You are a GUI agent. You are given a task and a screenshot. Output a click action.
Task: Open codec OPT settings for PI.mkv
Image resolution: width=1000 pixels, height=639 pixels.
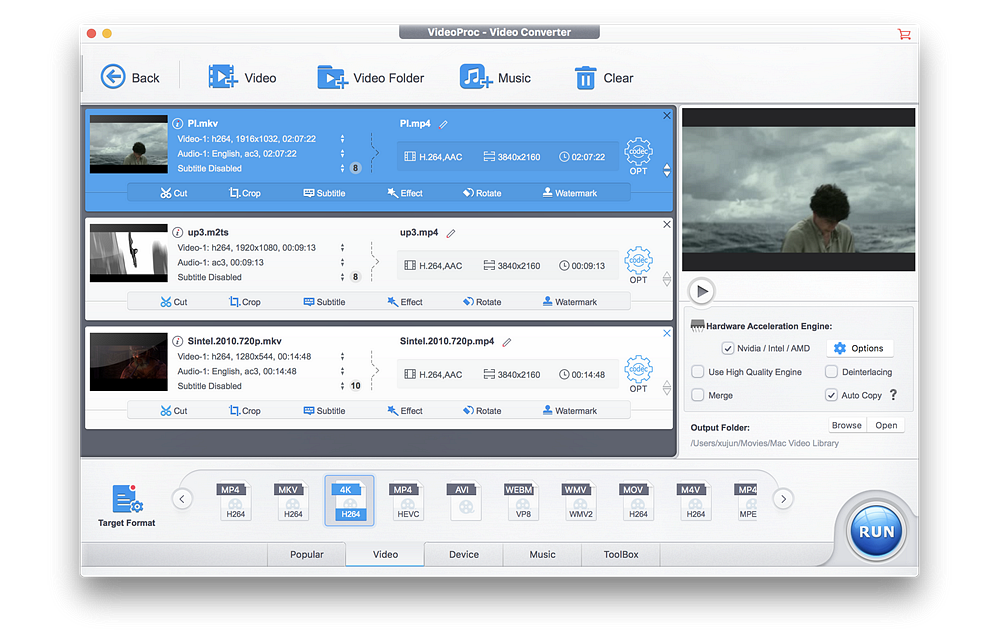point(638,156)
